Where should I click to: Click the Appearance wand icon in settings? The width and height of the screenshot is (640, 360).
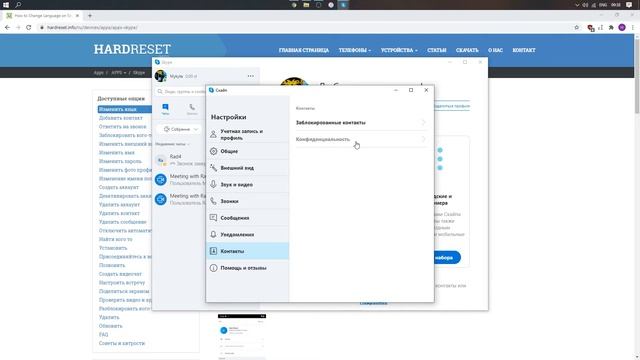point(213,168)
